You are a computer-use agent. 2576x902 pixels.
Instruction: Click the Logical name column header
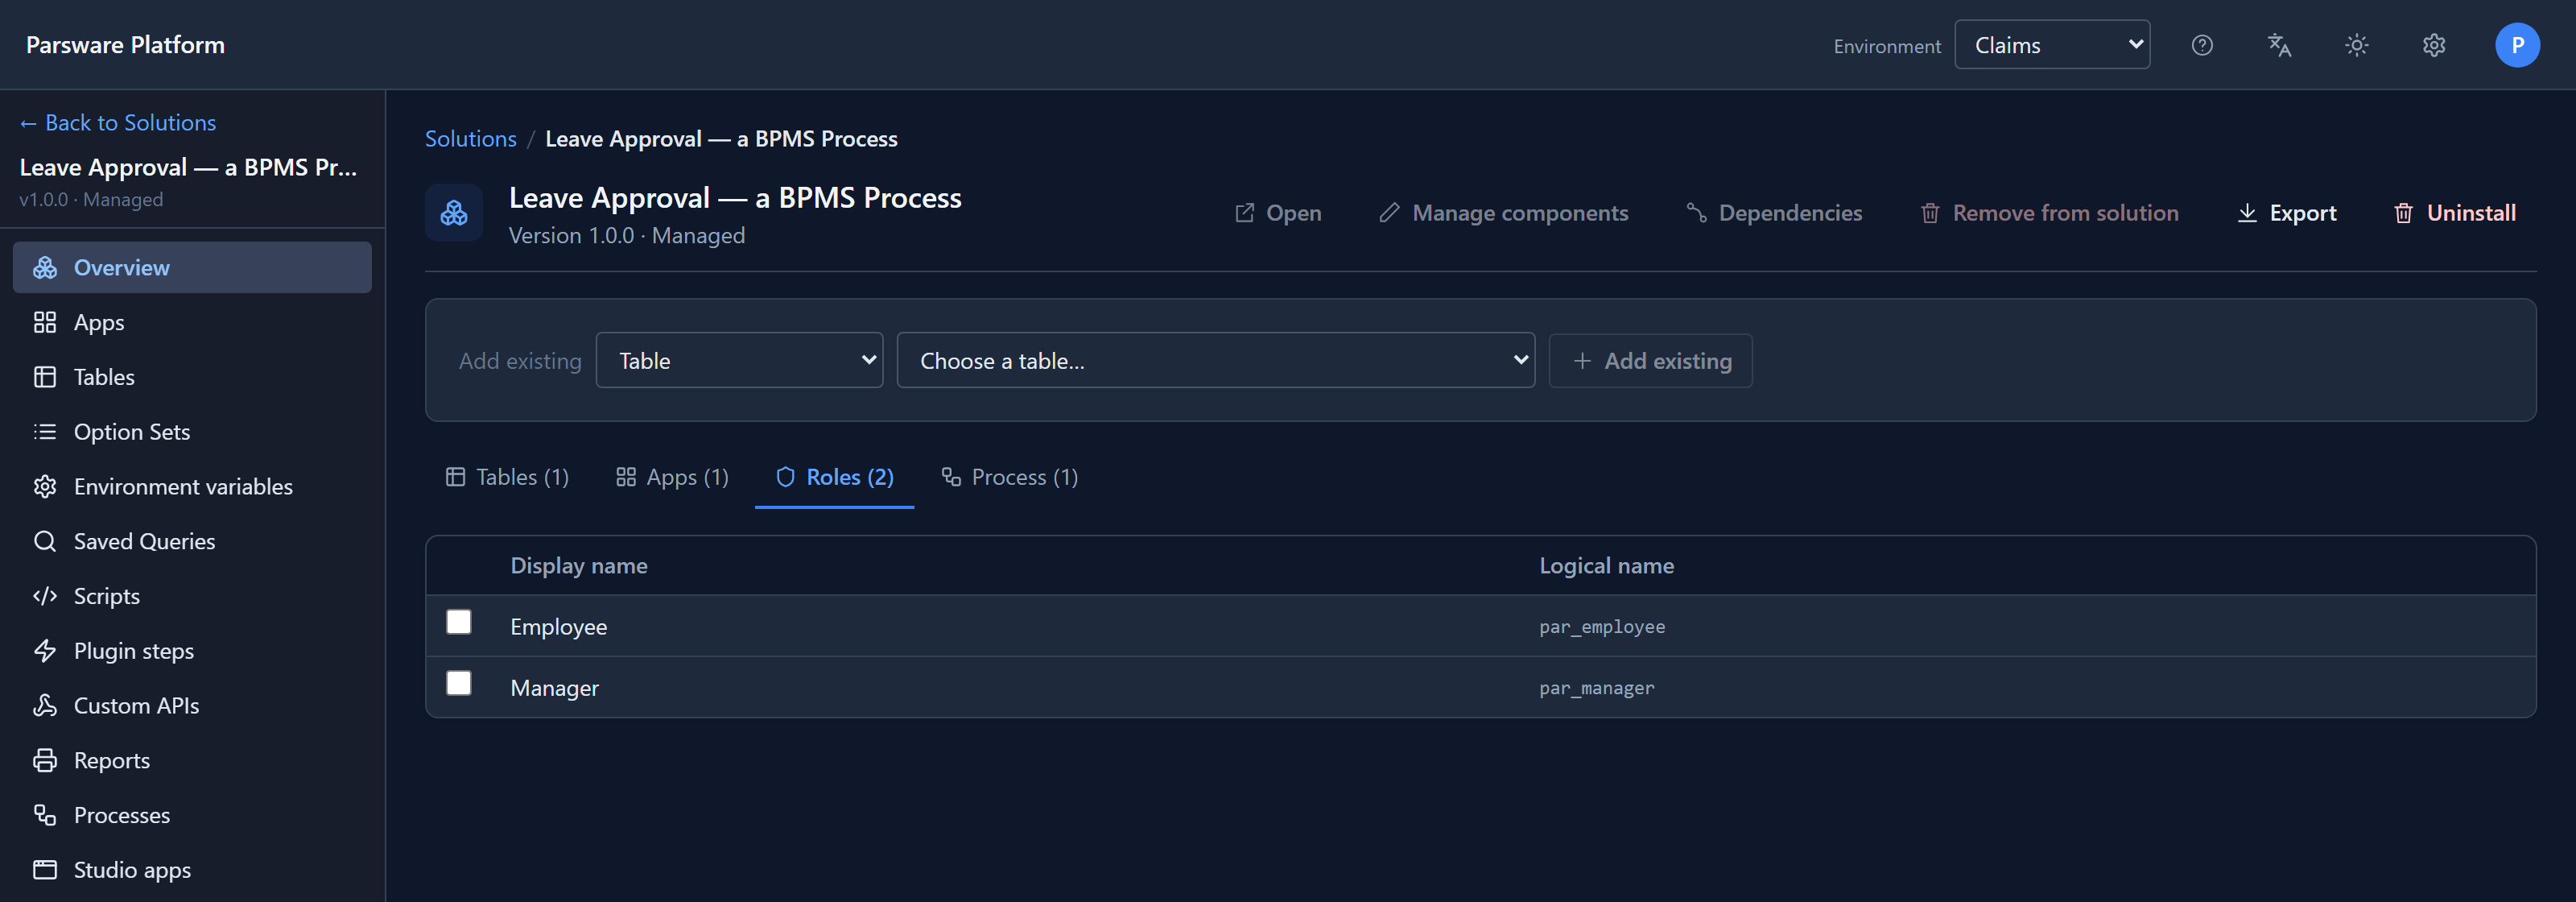1606,566
